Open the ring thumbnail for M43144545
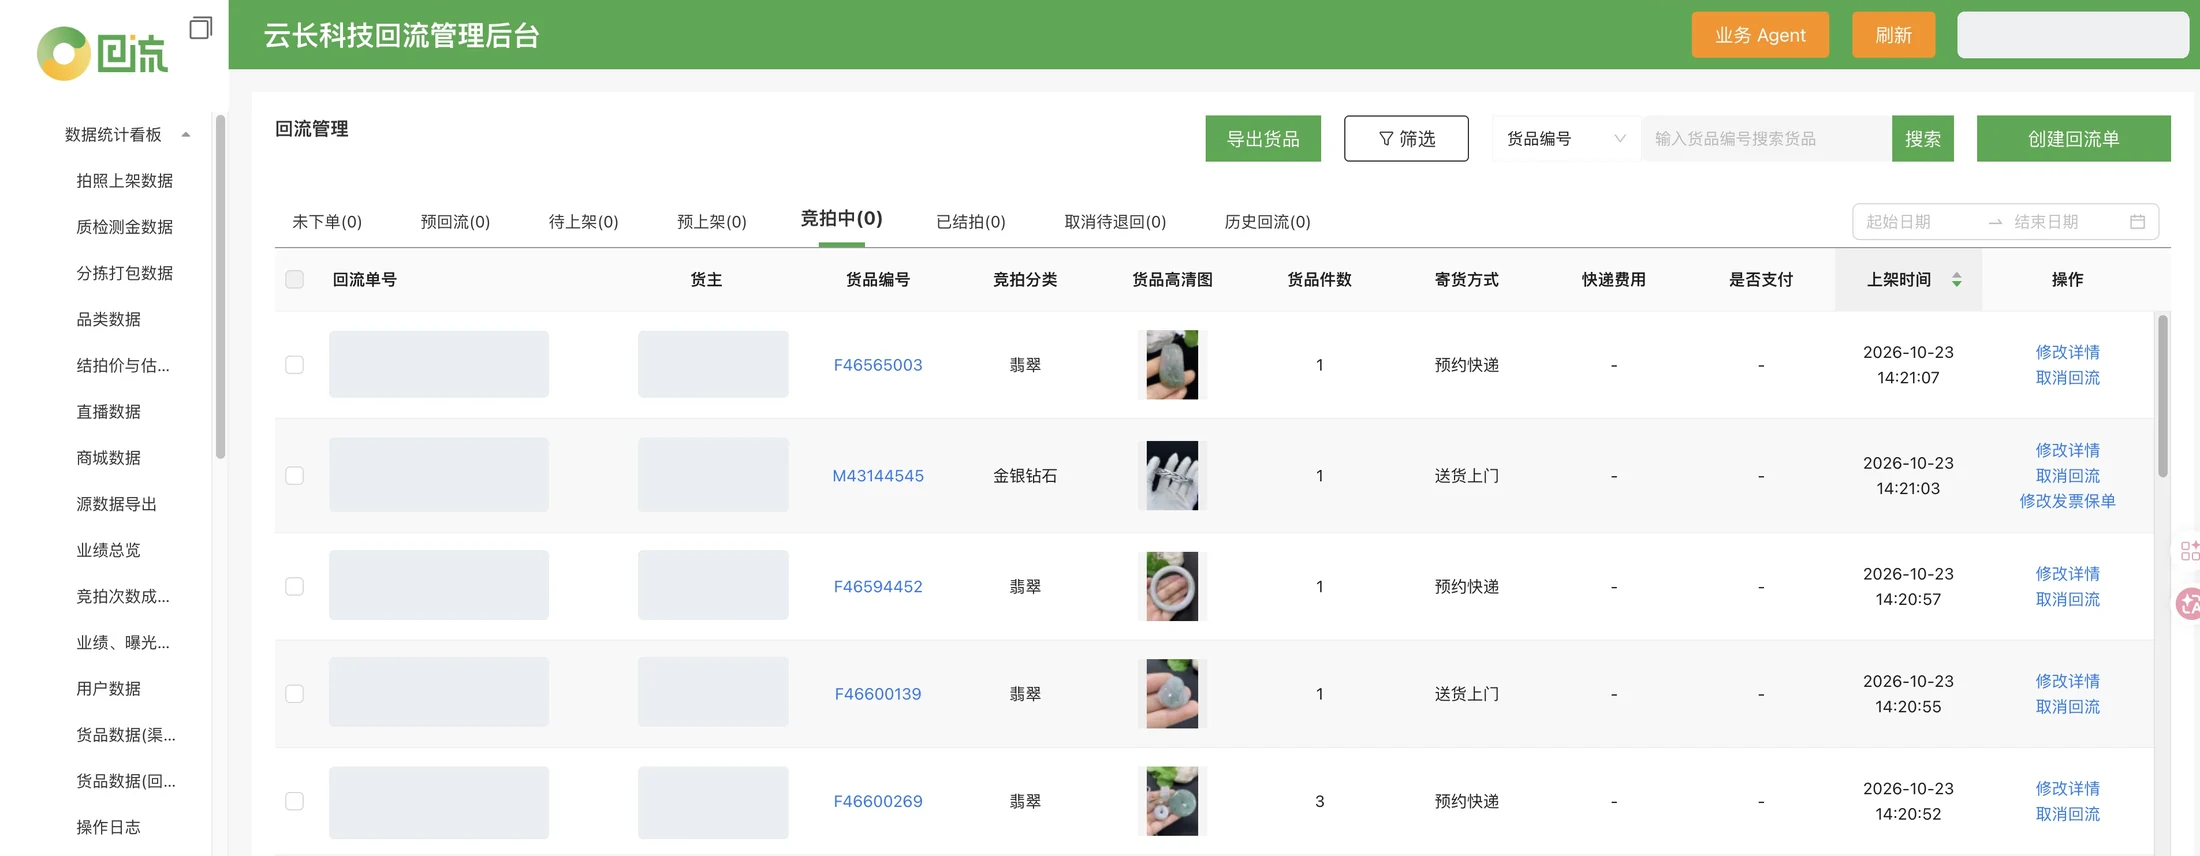Screen dimensions: 2200x856 pyautogui.click(x=1172, y=476)
